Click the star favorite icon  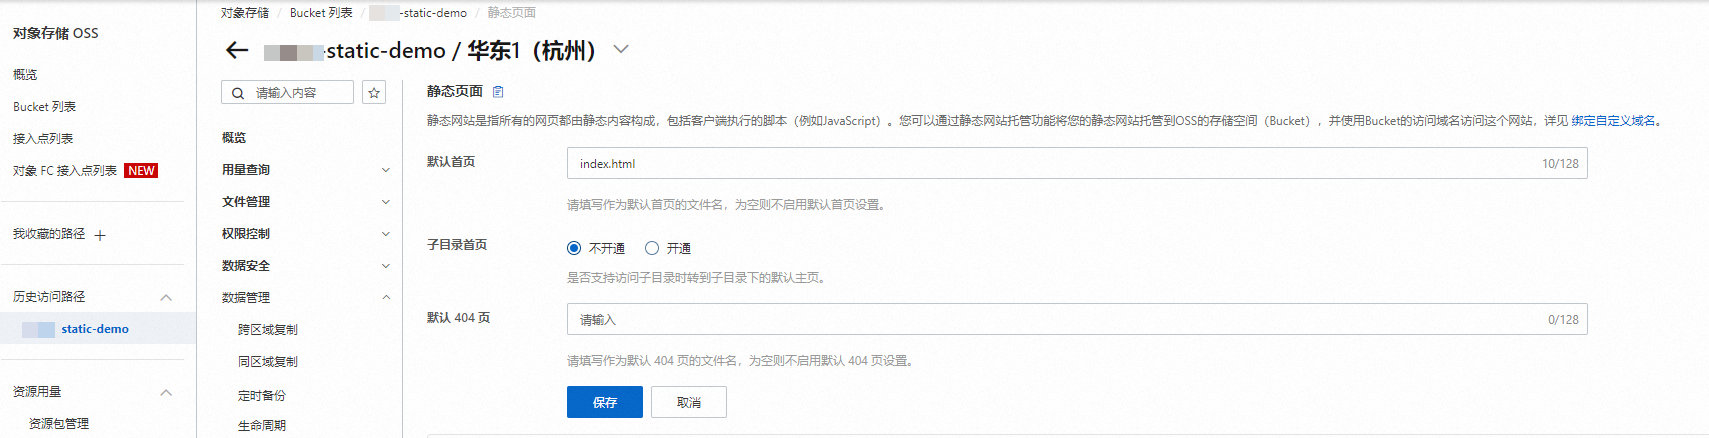pos(374,93)
